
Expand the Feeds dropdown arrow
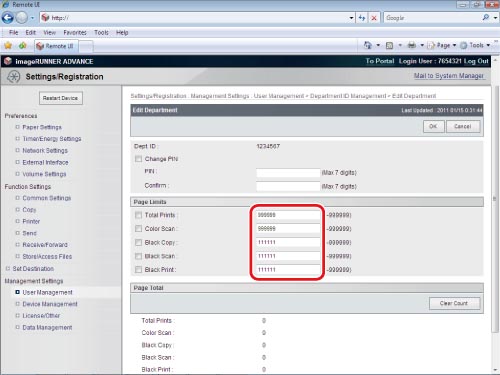click(400, 45)
